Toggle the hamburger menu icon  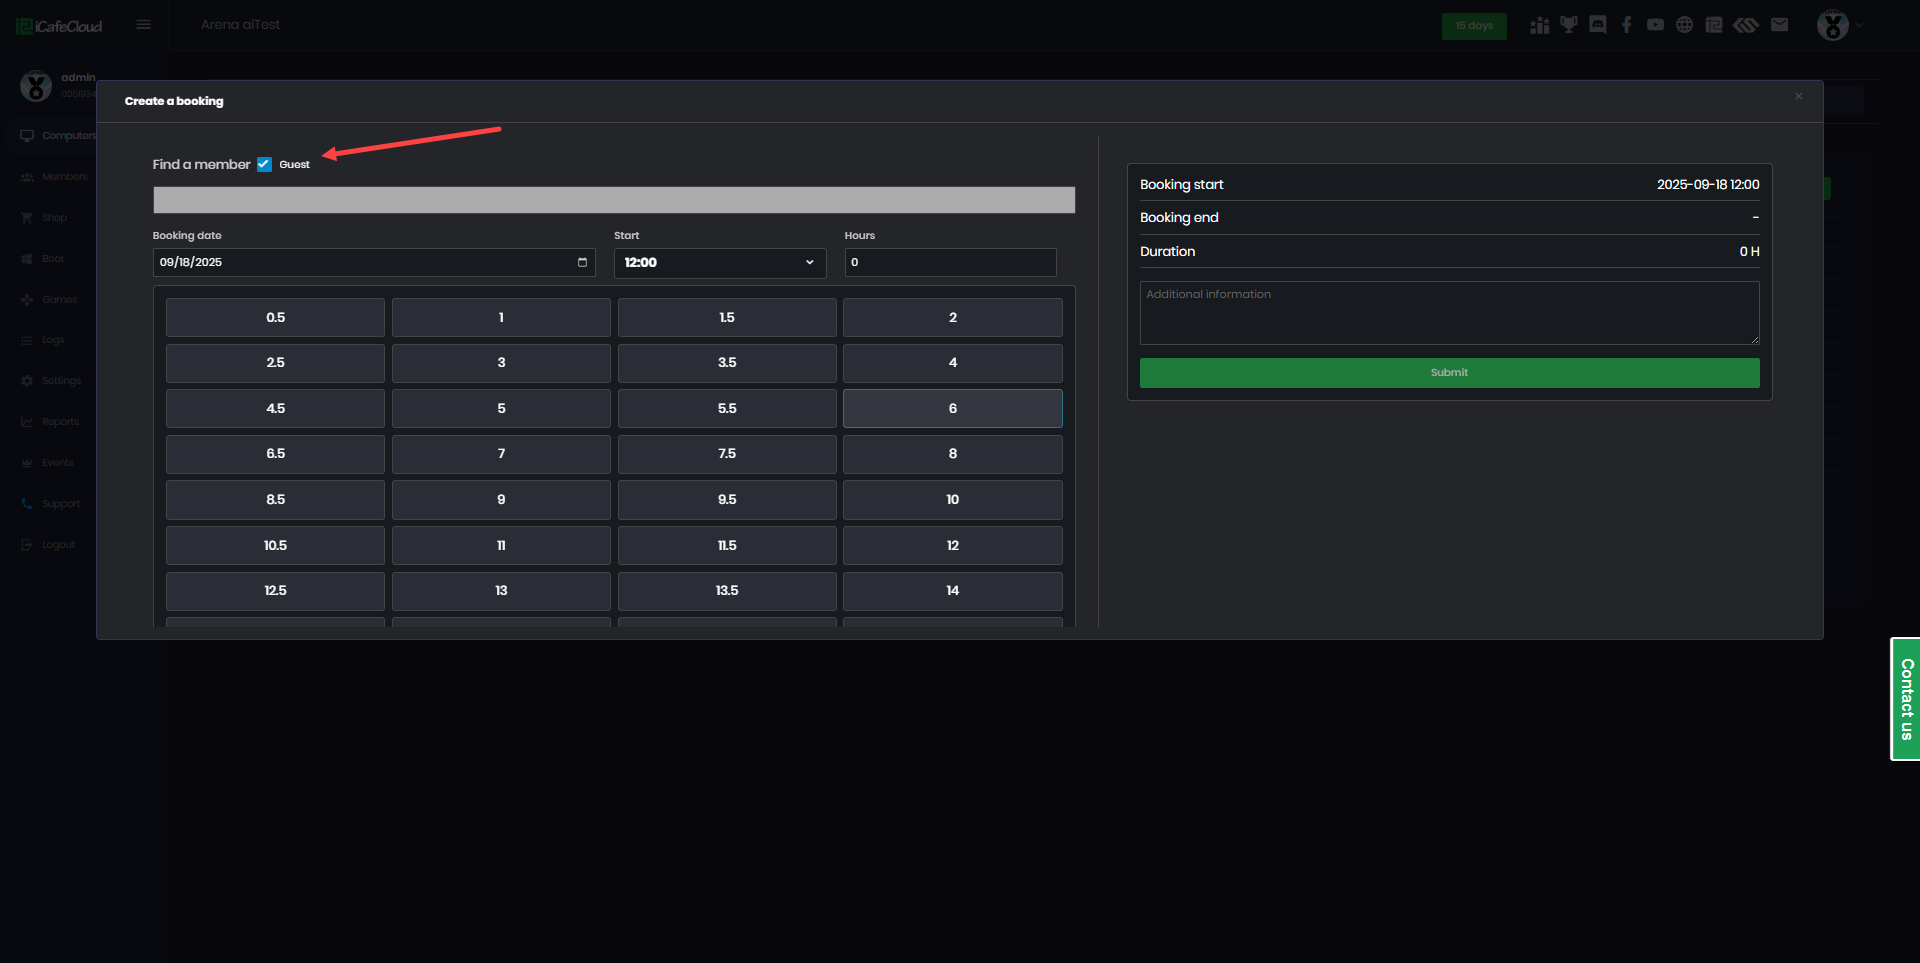[x=144, y=25]
